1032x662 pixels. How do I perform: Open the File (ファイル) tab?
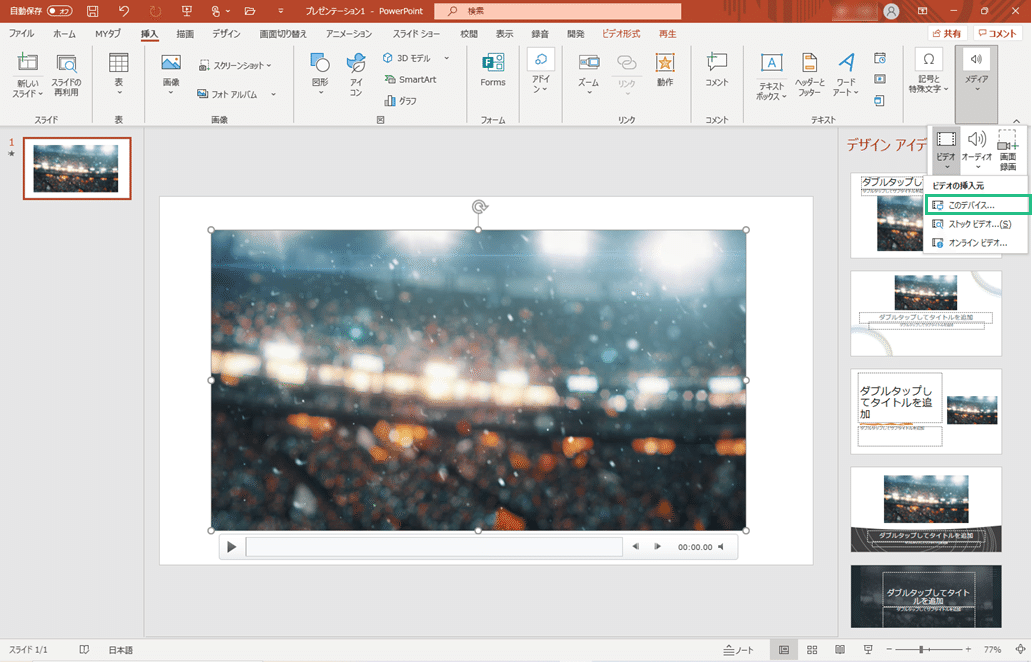21,34
